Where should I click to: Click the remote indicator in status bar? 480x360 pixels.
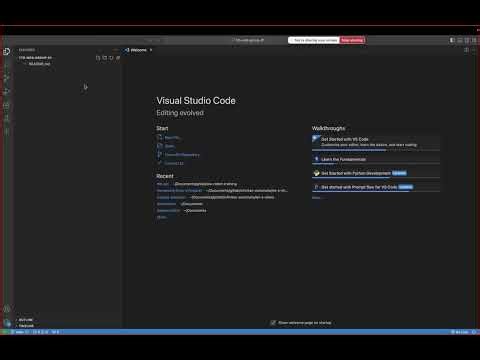pyautogui.click(x=5, y=332)
